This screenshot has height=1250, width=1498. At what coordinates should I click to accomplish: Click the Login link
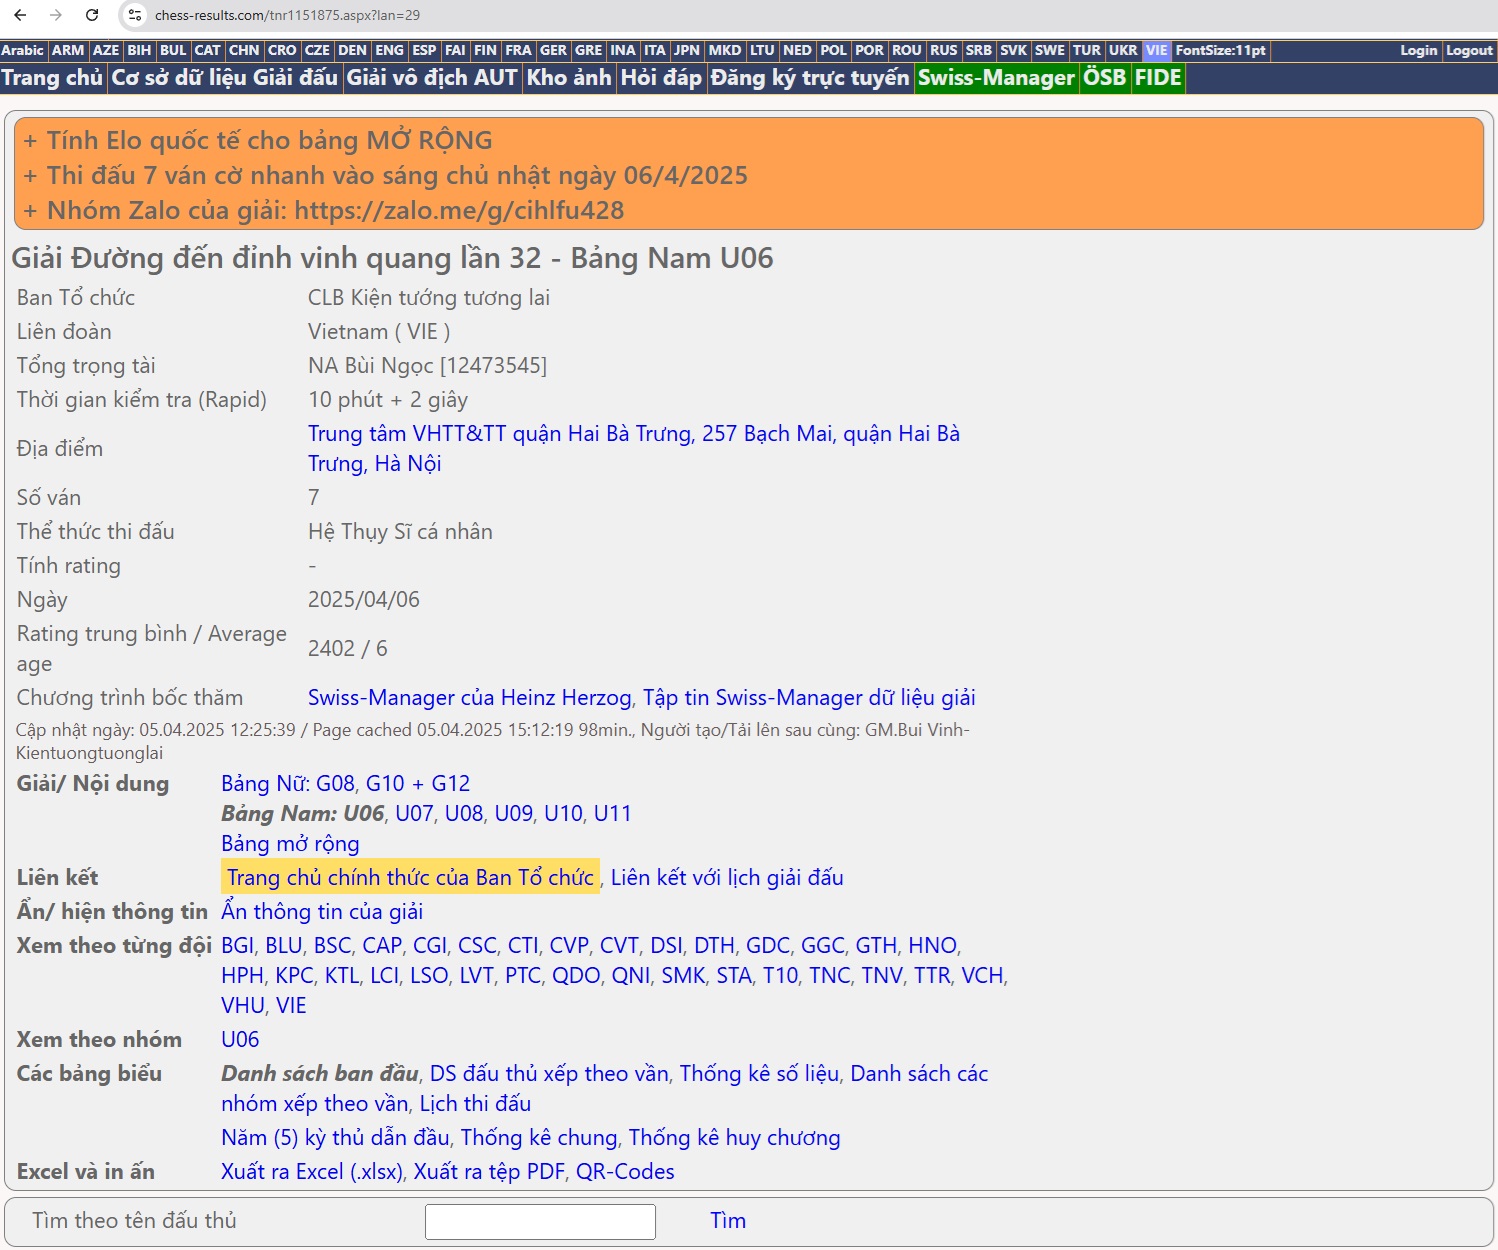[1418, 50]
